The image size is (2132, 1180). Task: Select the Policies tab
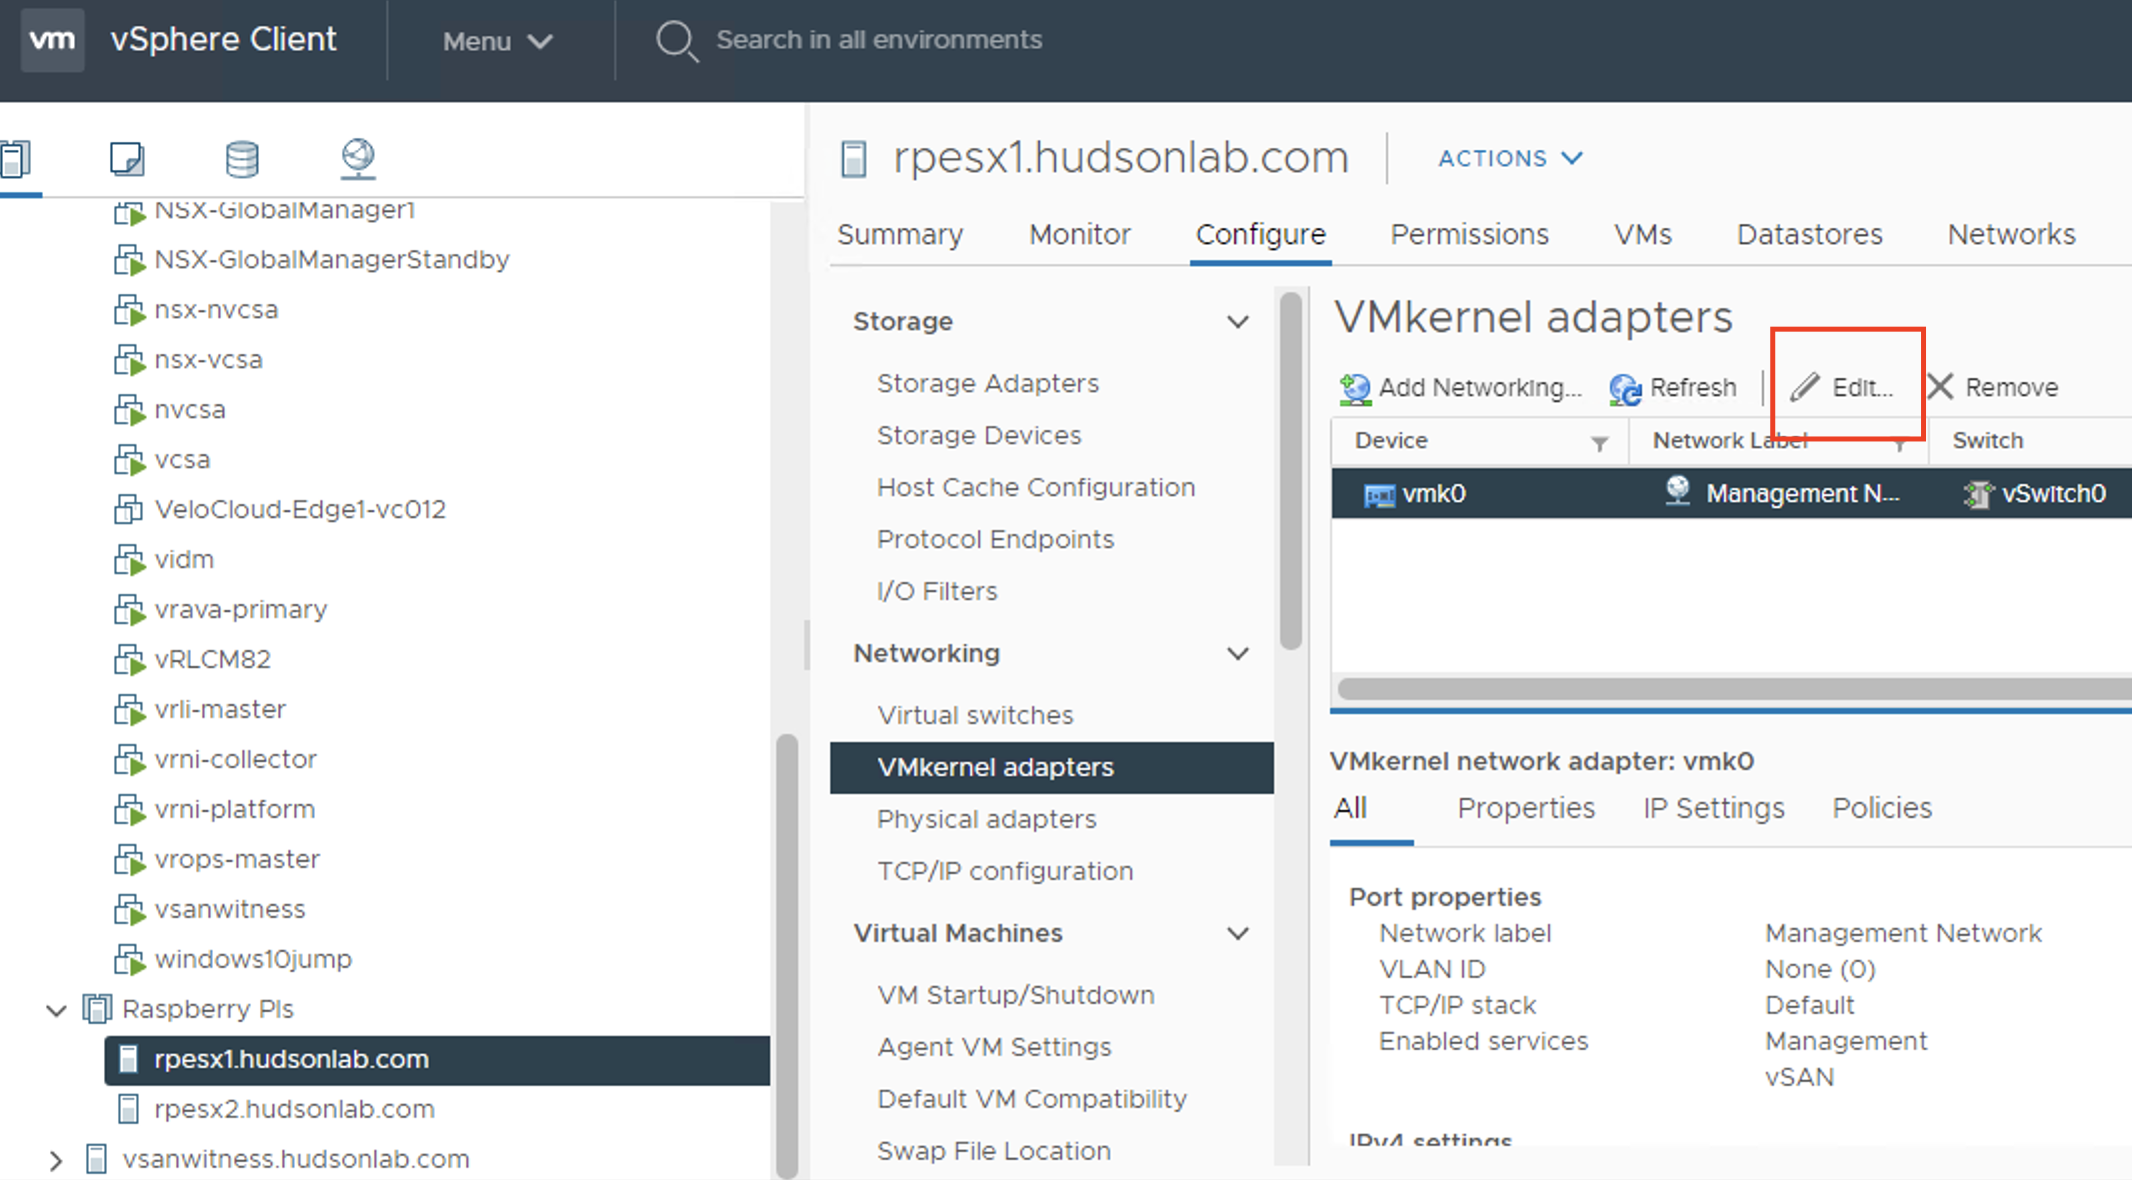click(1882, 808)
